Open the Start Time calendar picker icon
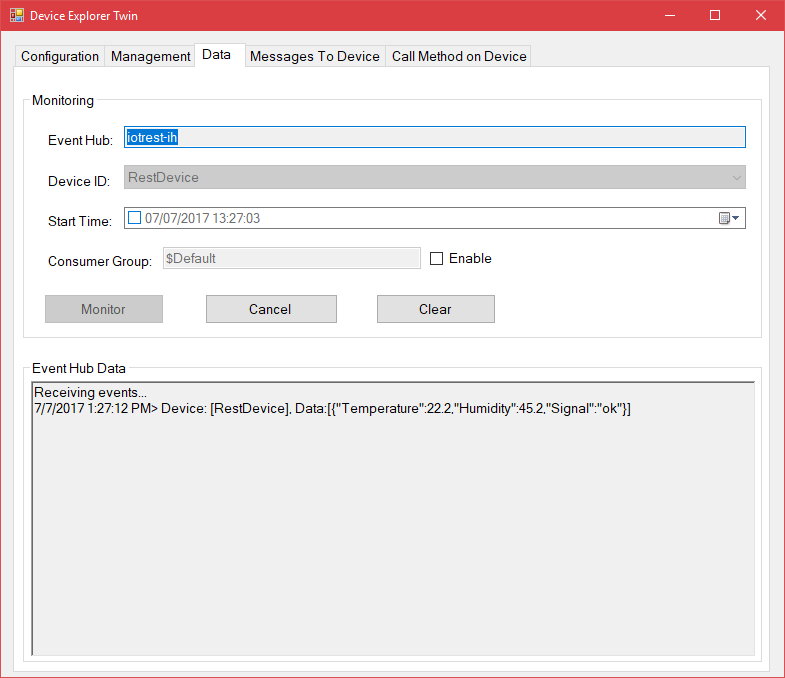The image size is (785, 678). [729, 218]
